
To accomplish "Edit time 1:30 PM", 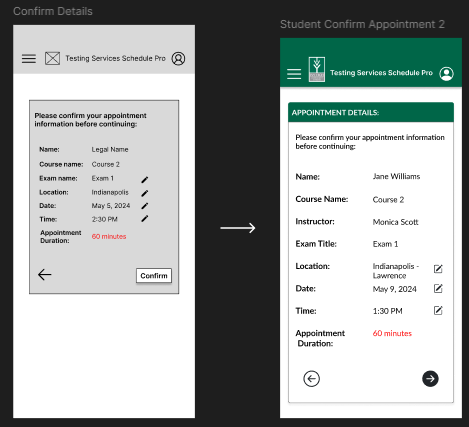I will pos(438,310).
